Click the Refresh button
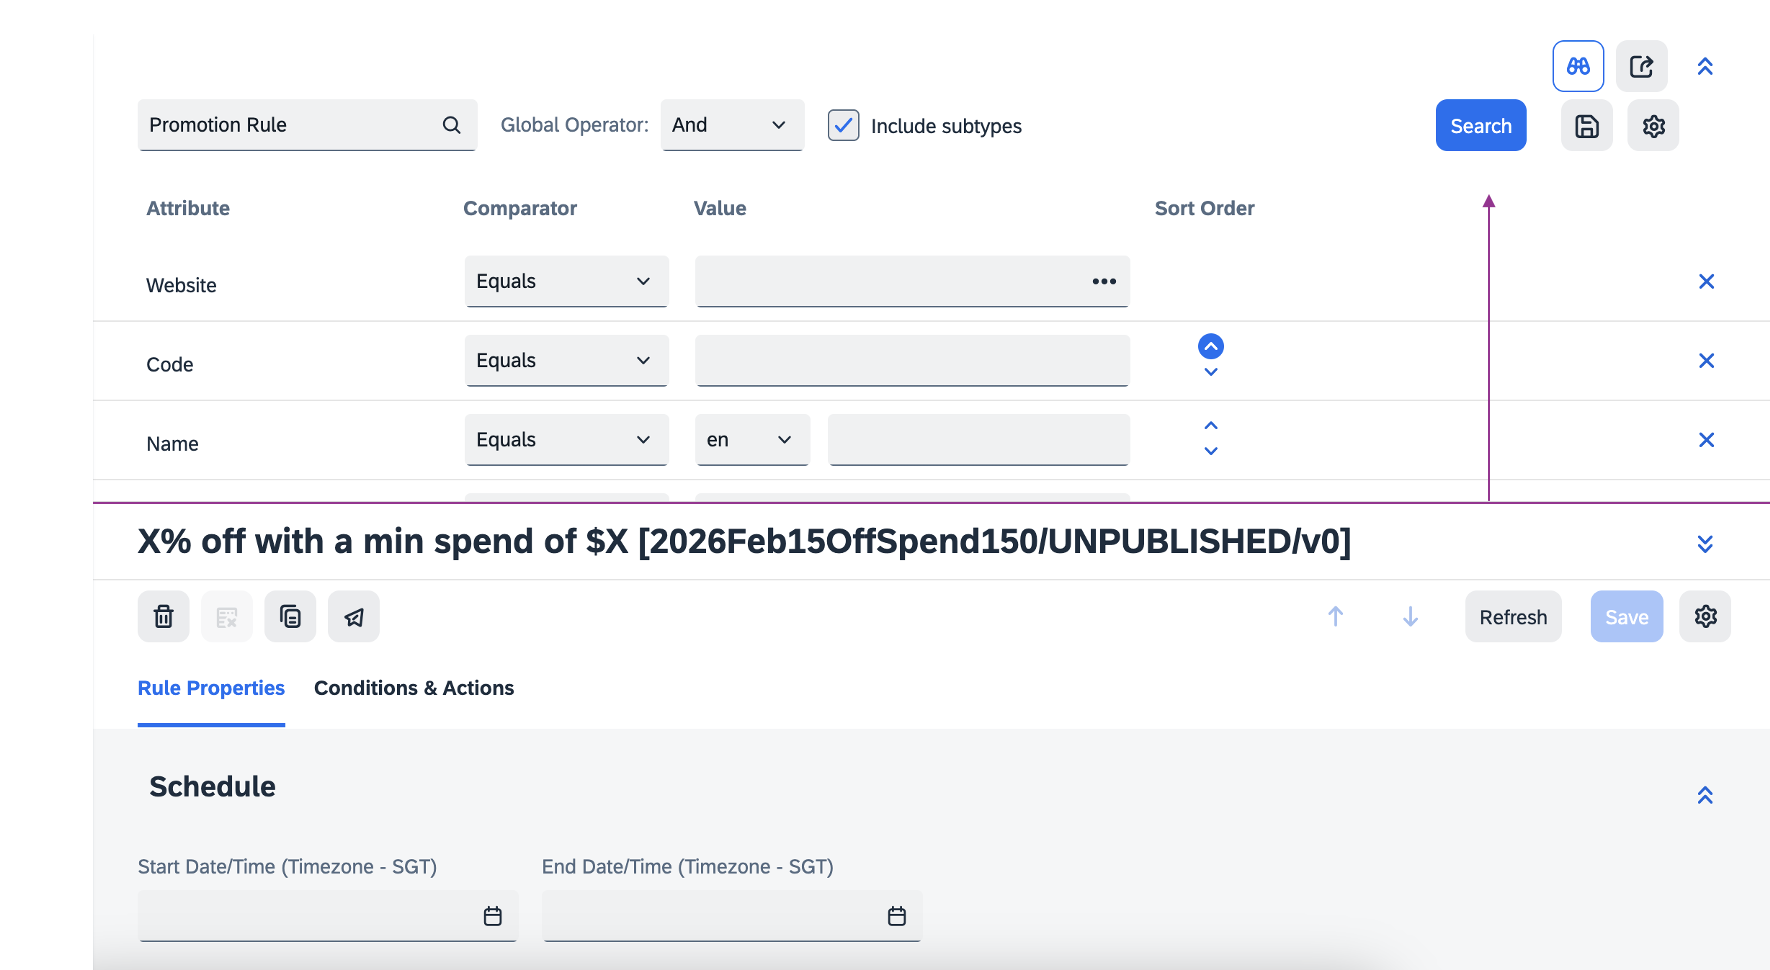 [x=1512, y=617]
